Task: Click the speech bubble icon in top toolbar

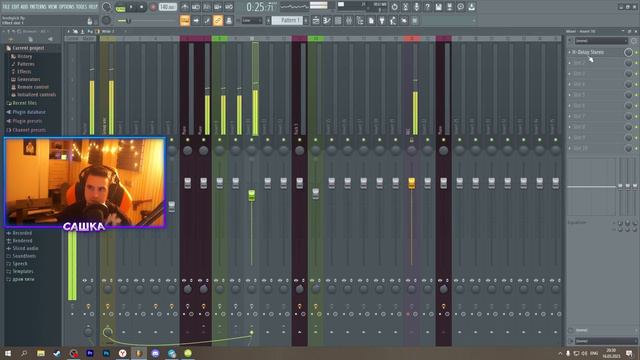Action: click(460, 7)
